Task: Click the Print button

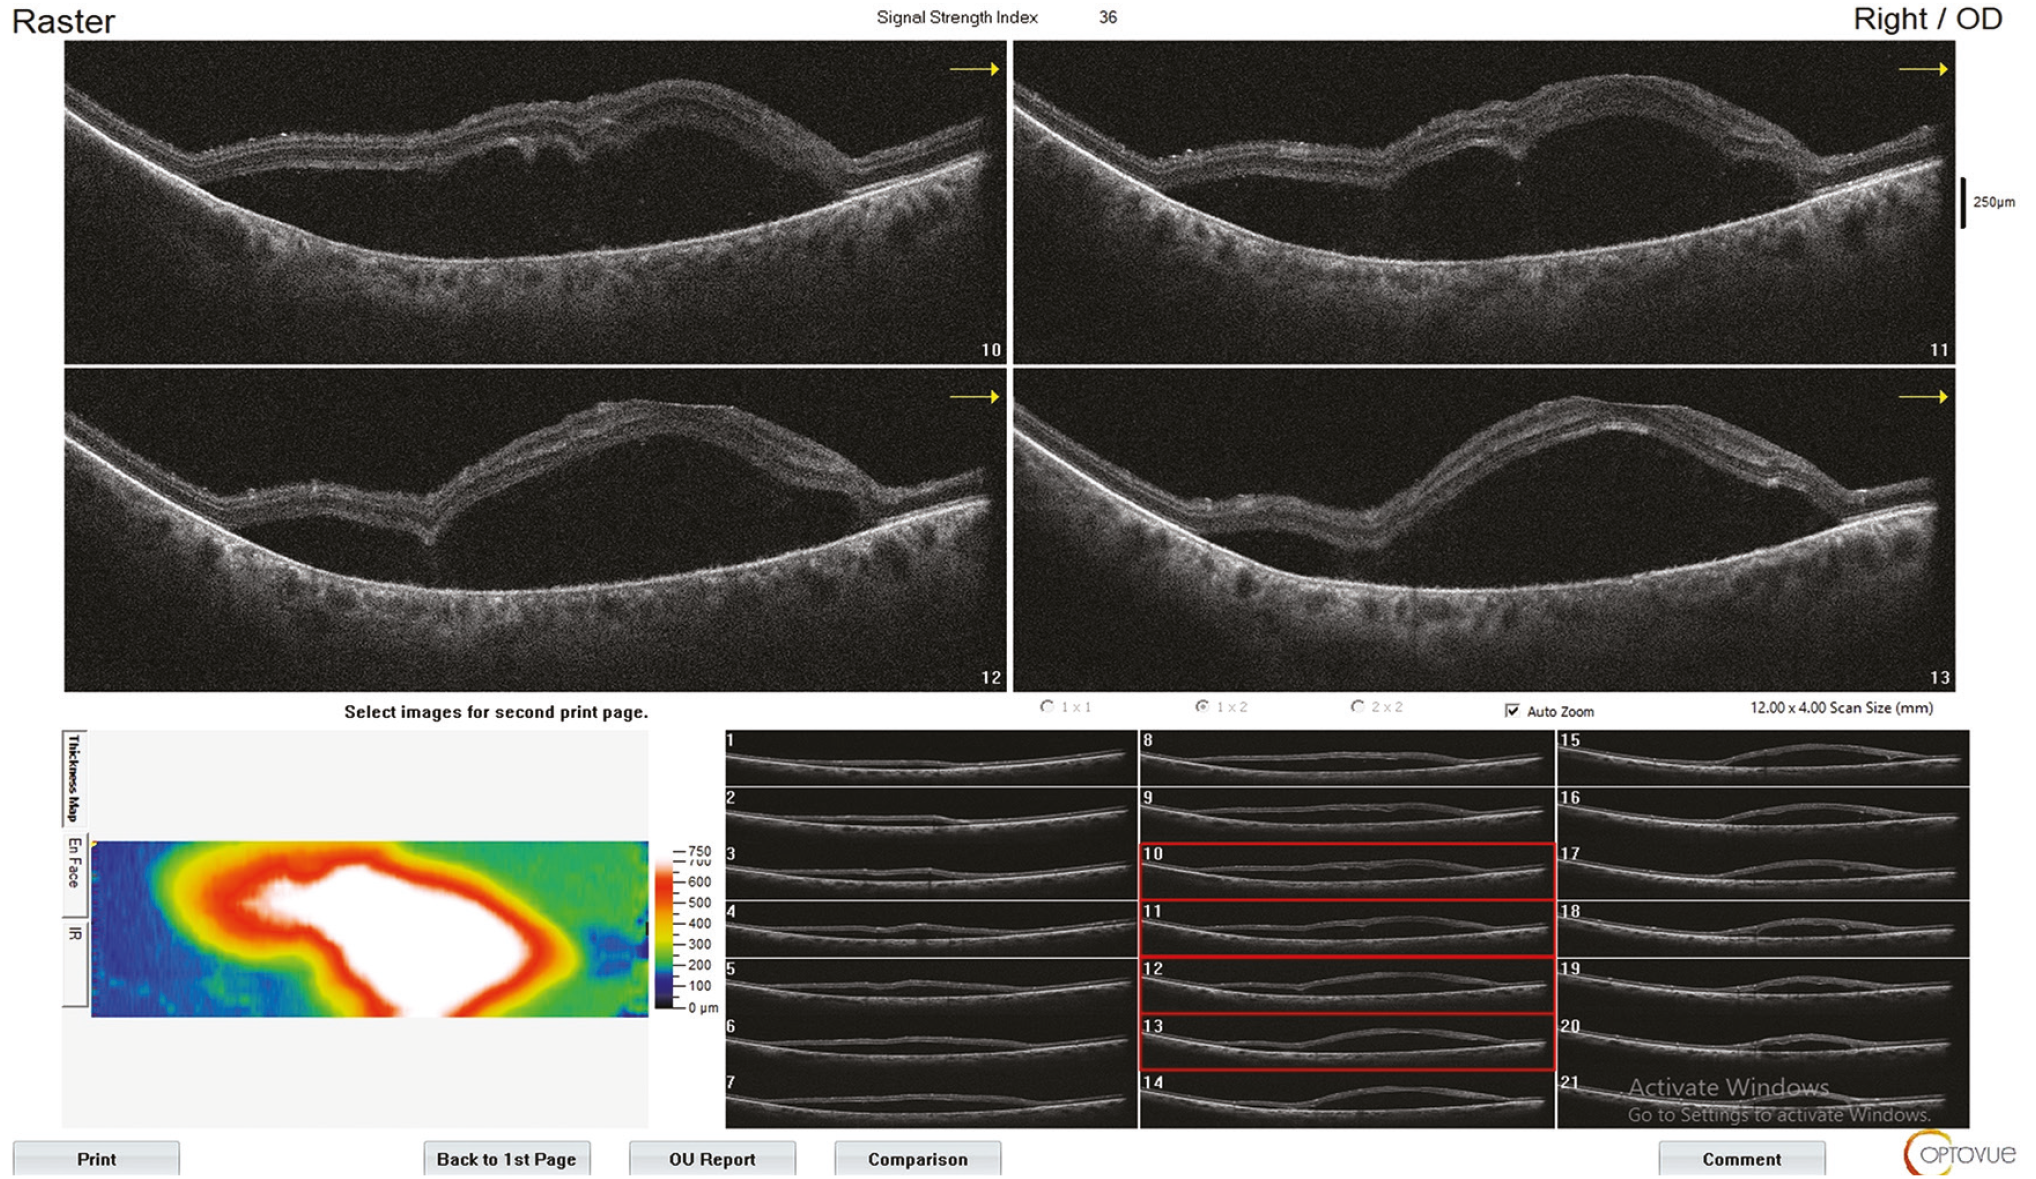Action: 96,1158
